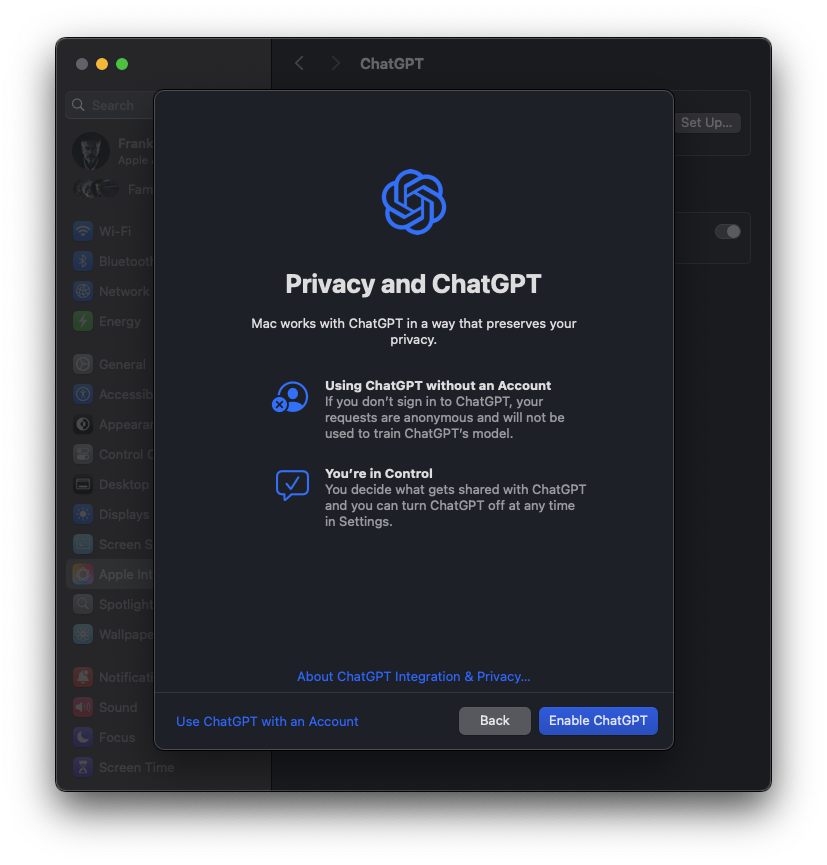Select the Network globe icon
The width and height of the screenshot is (827, 865).
pos(83,291)
